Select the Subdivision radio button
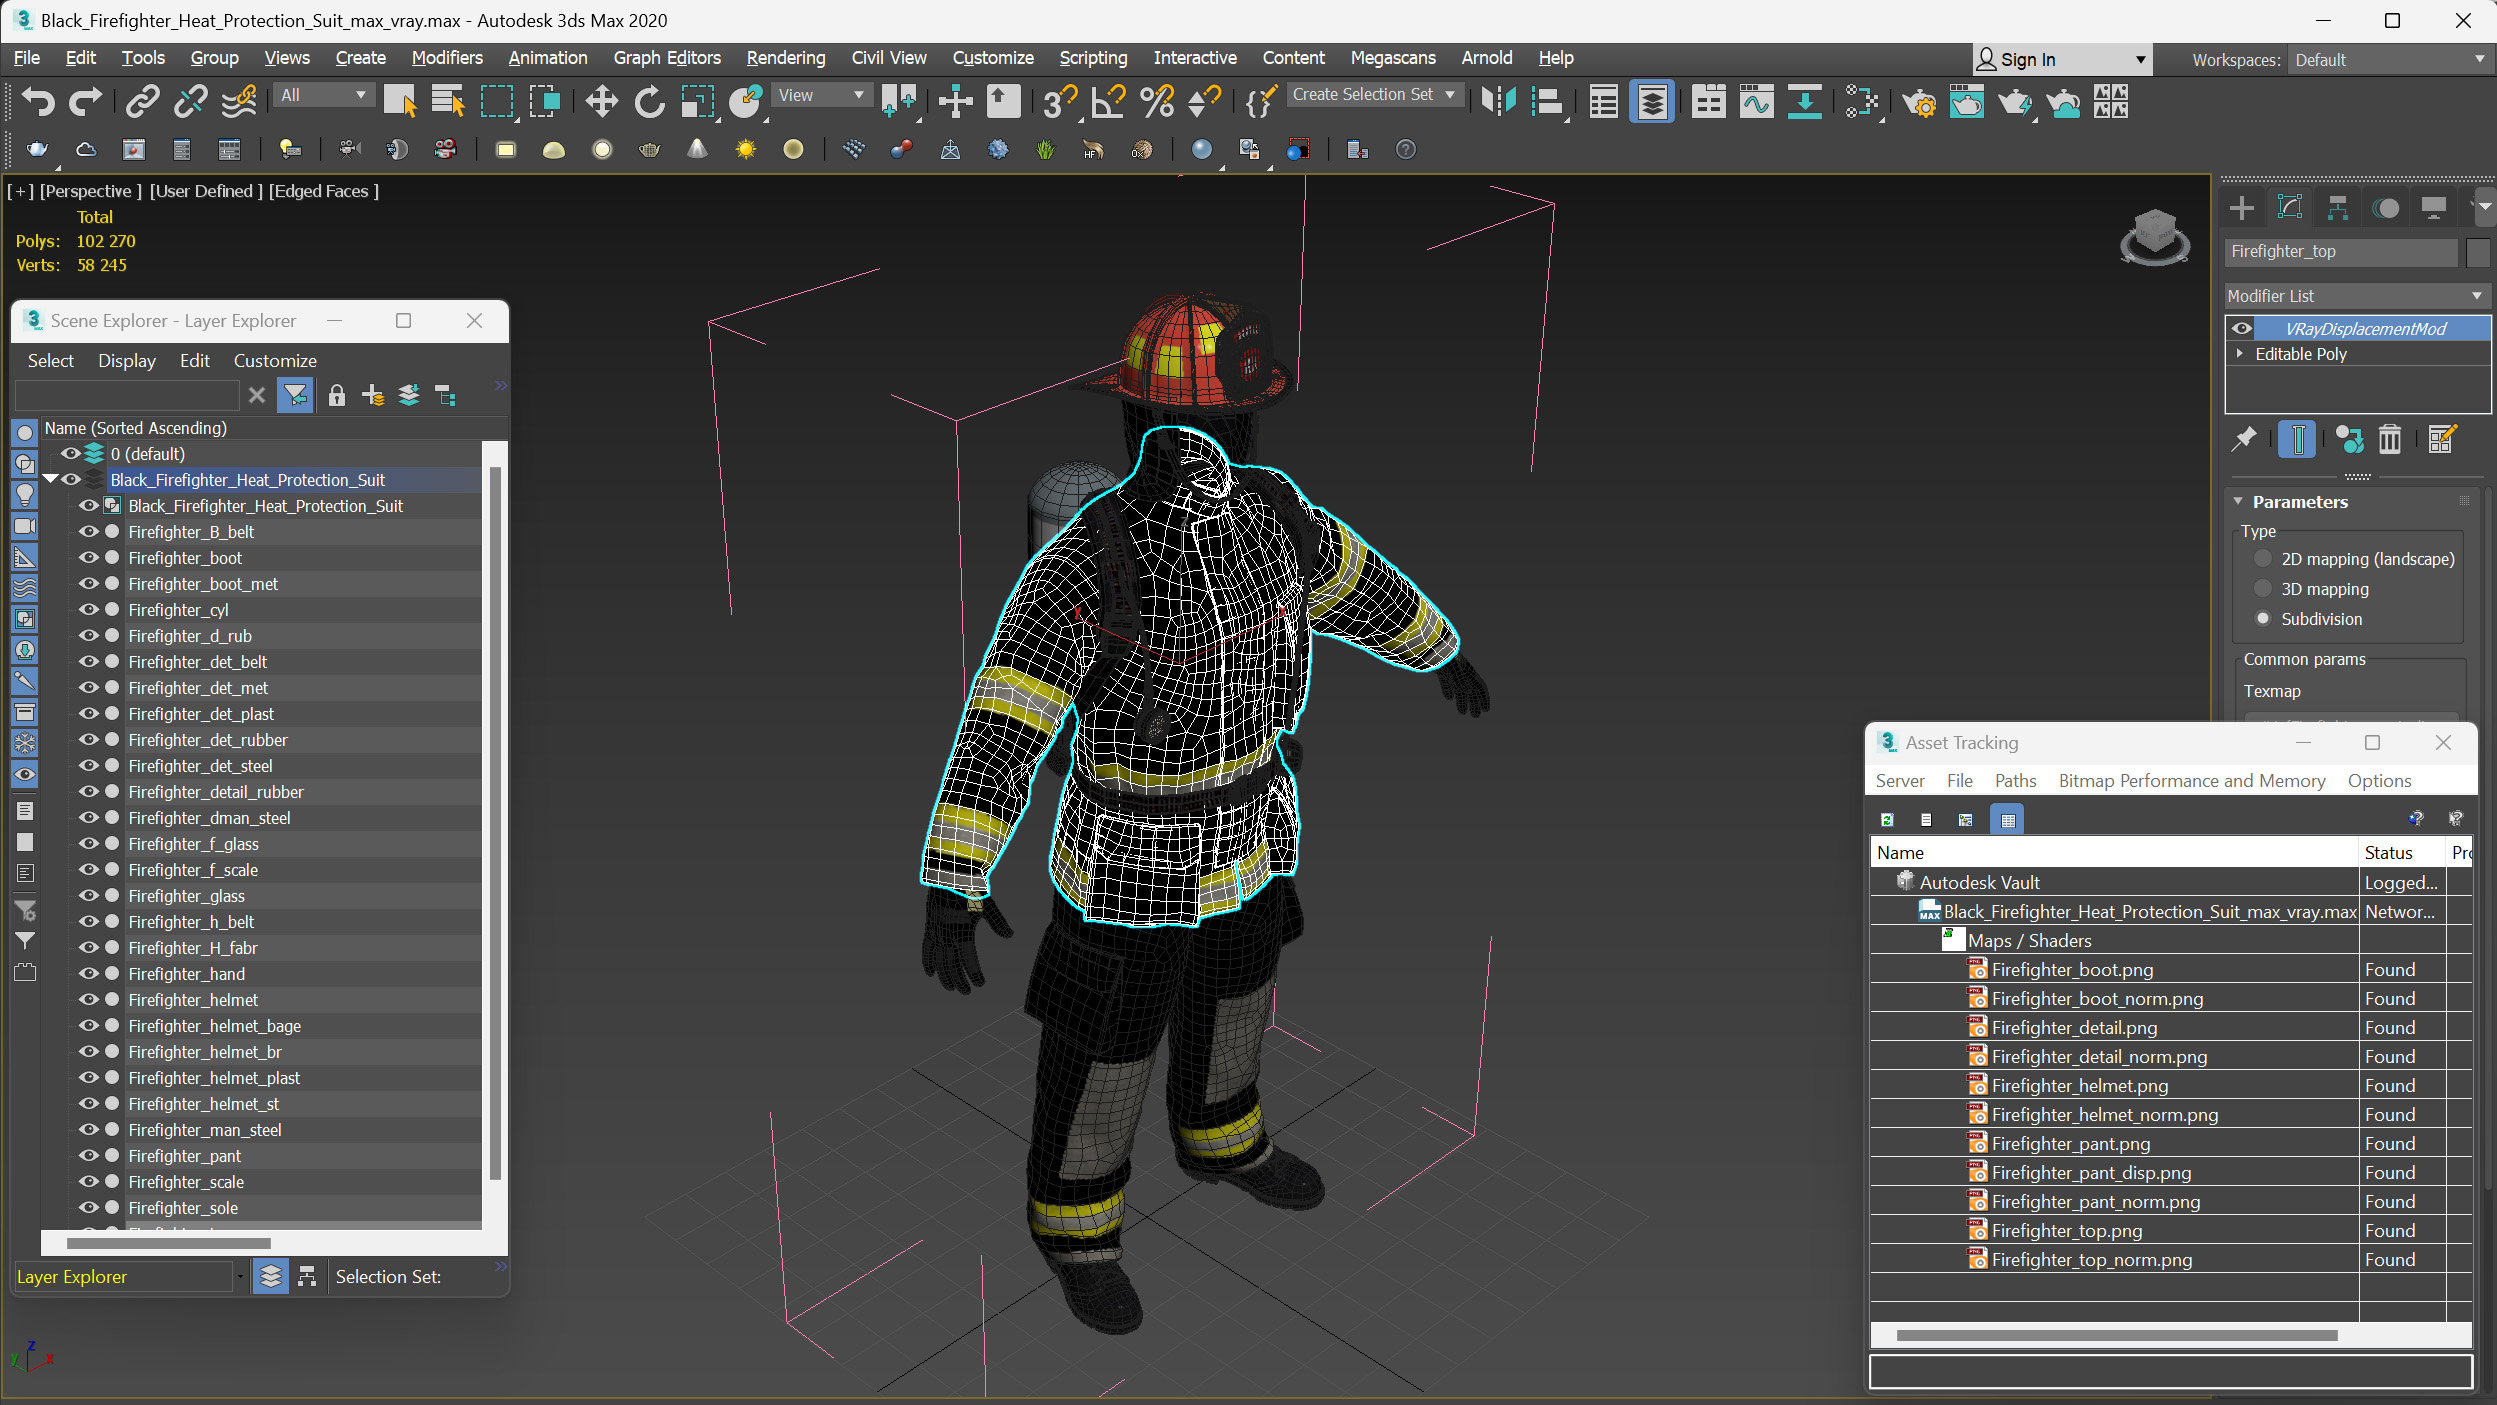This screenshot has height=1405, width=2497. point(2262,619)
